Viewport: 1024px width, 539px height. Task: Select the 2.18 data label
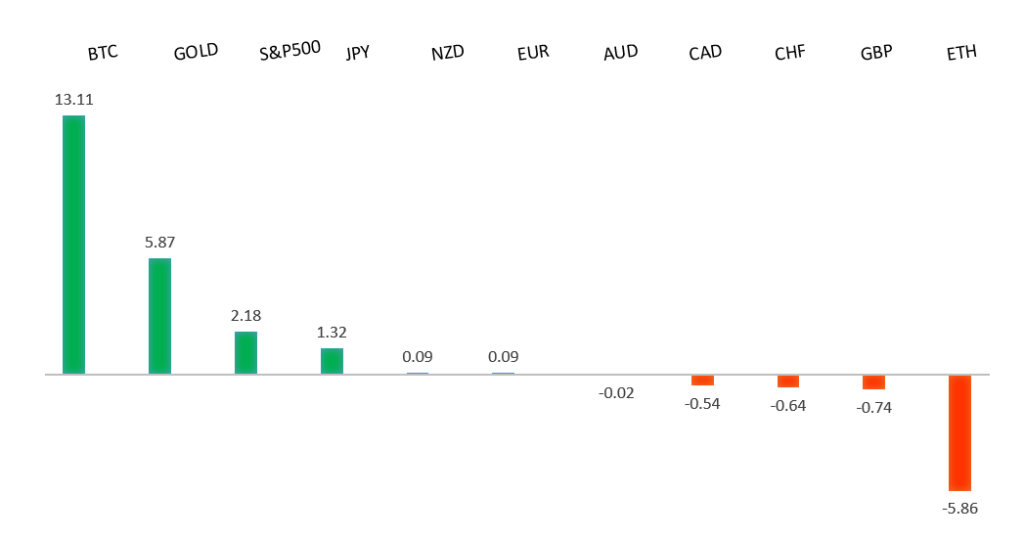(x=246, y=315)
